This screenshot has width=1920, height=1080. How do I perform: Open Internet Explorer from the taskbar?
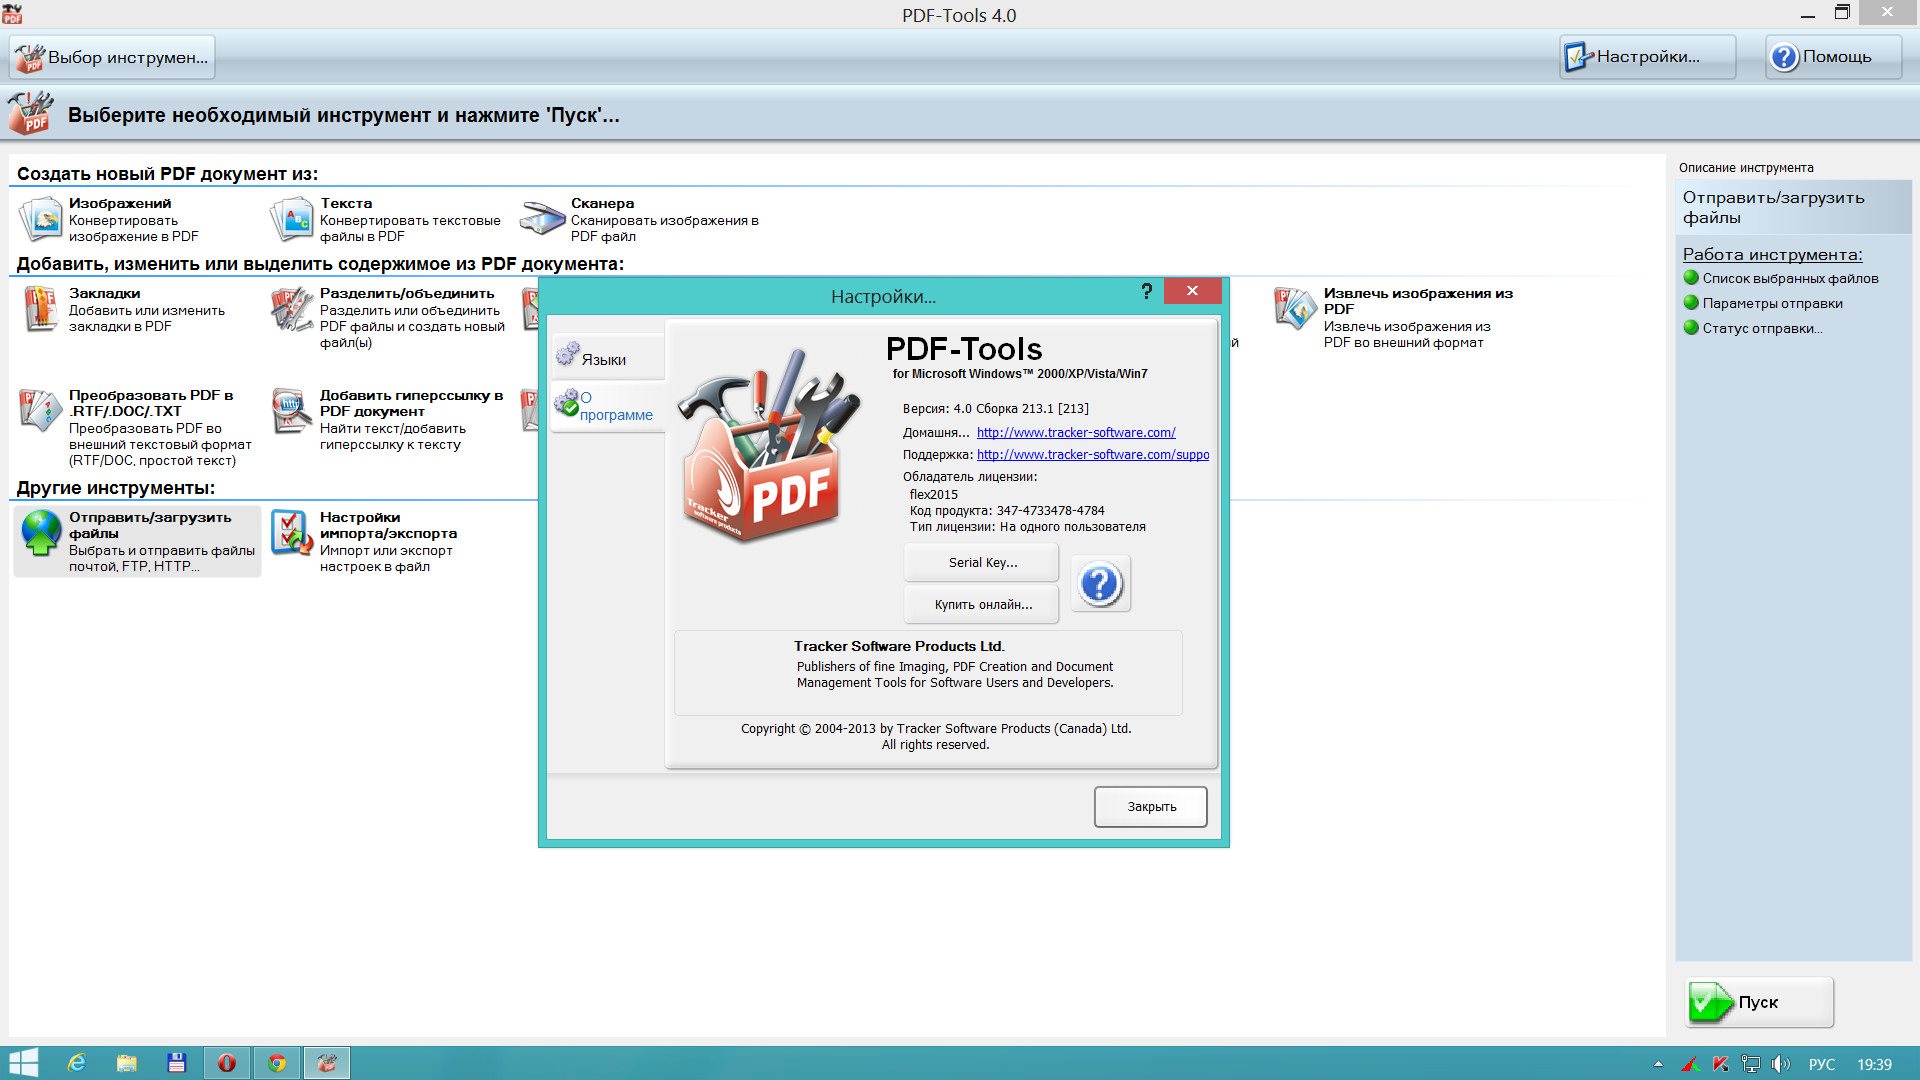[76, 1063]
